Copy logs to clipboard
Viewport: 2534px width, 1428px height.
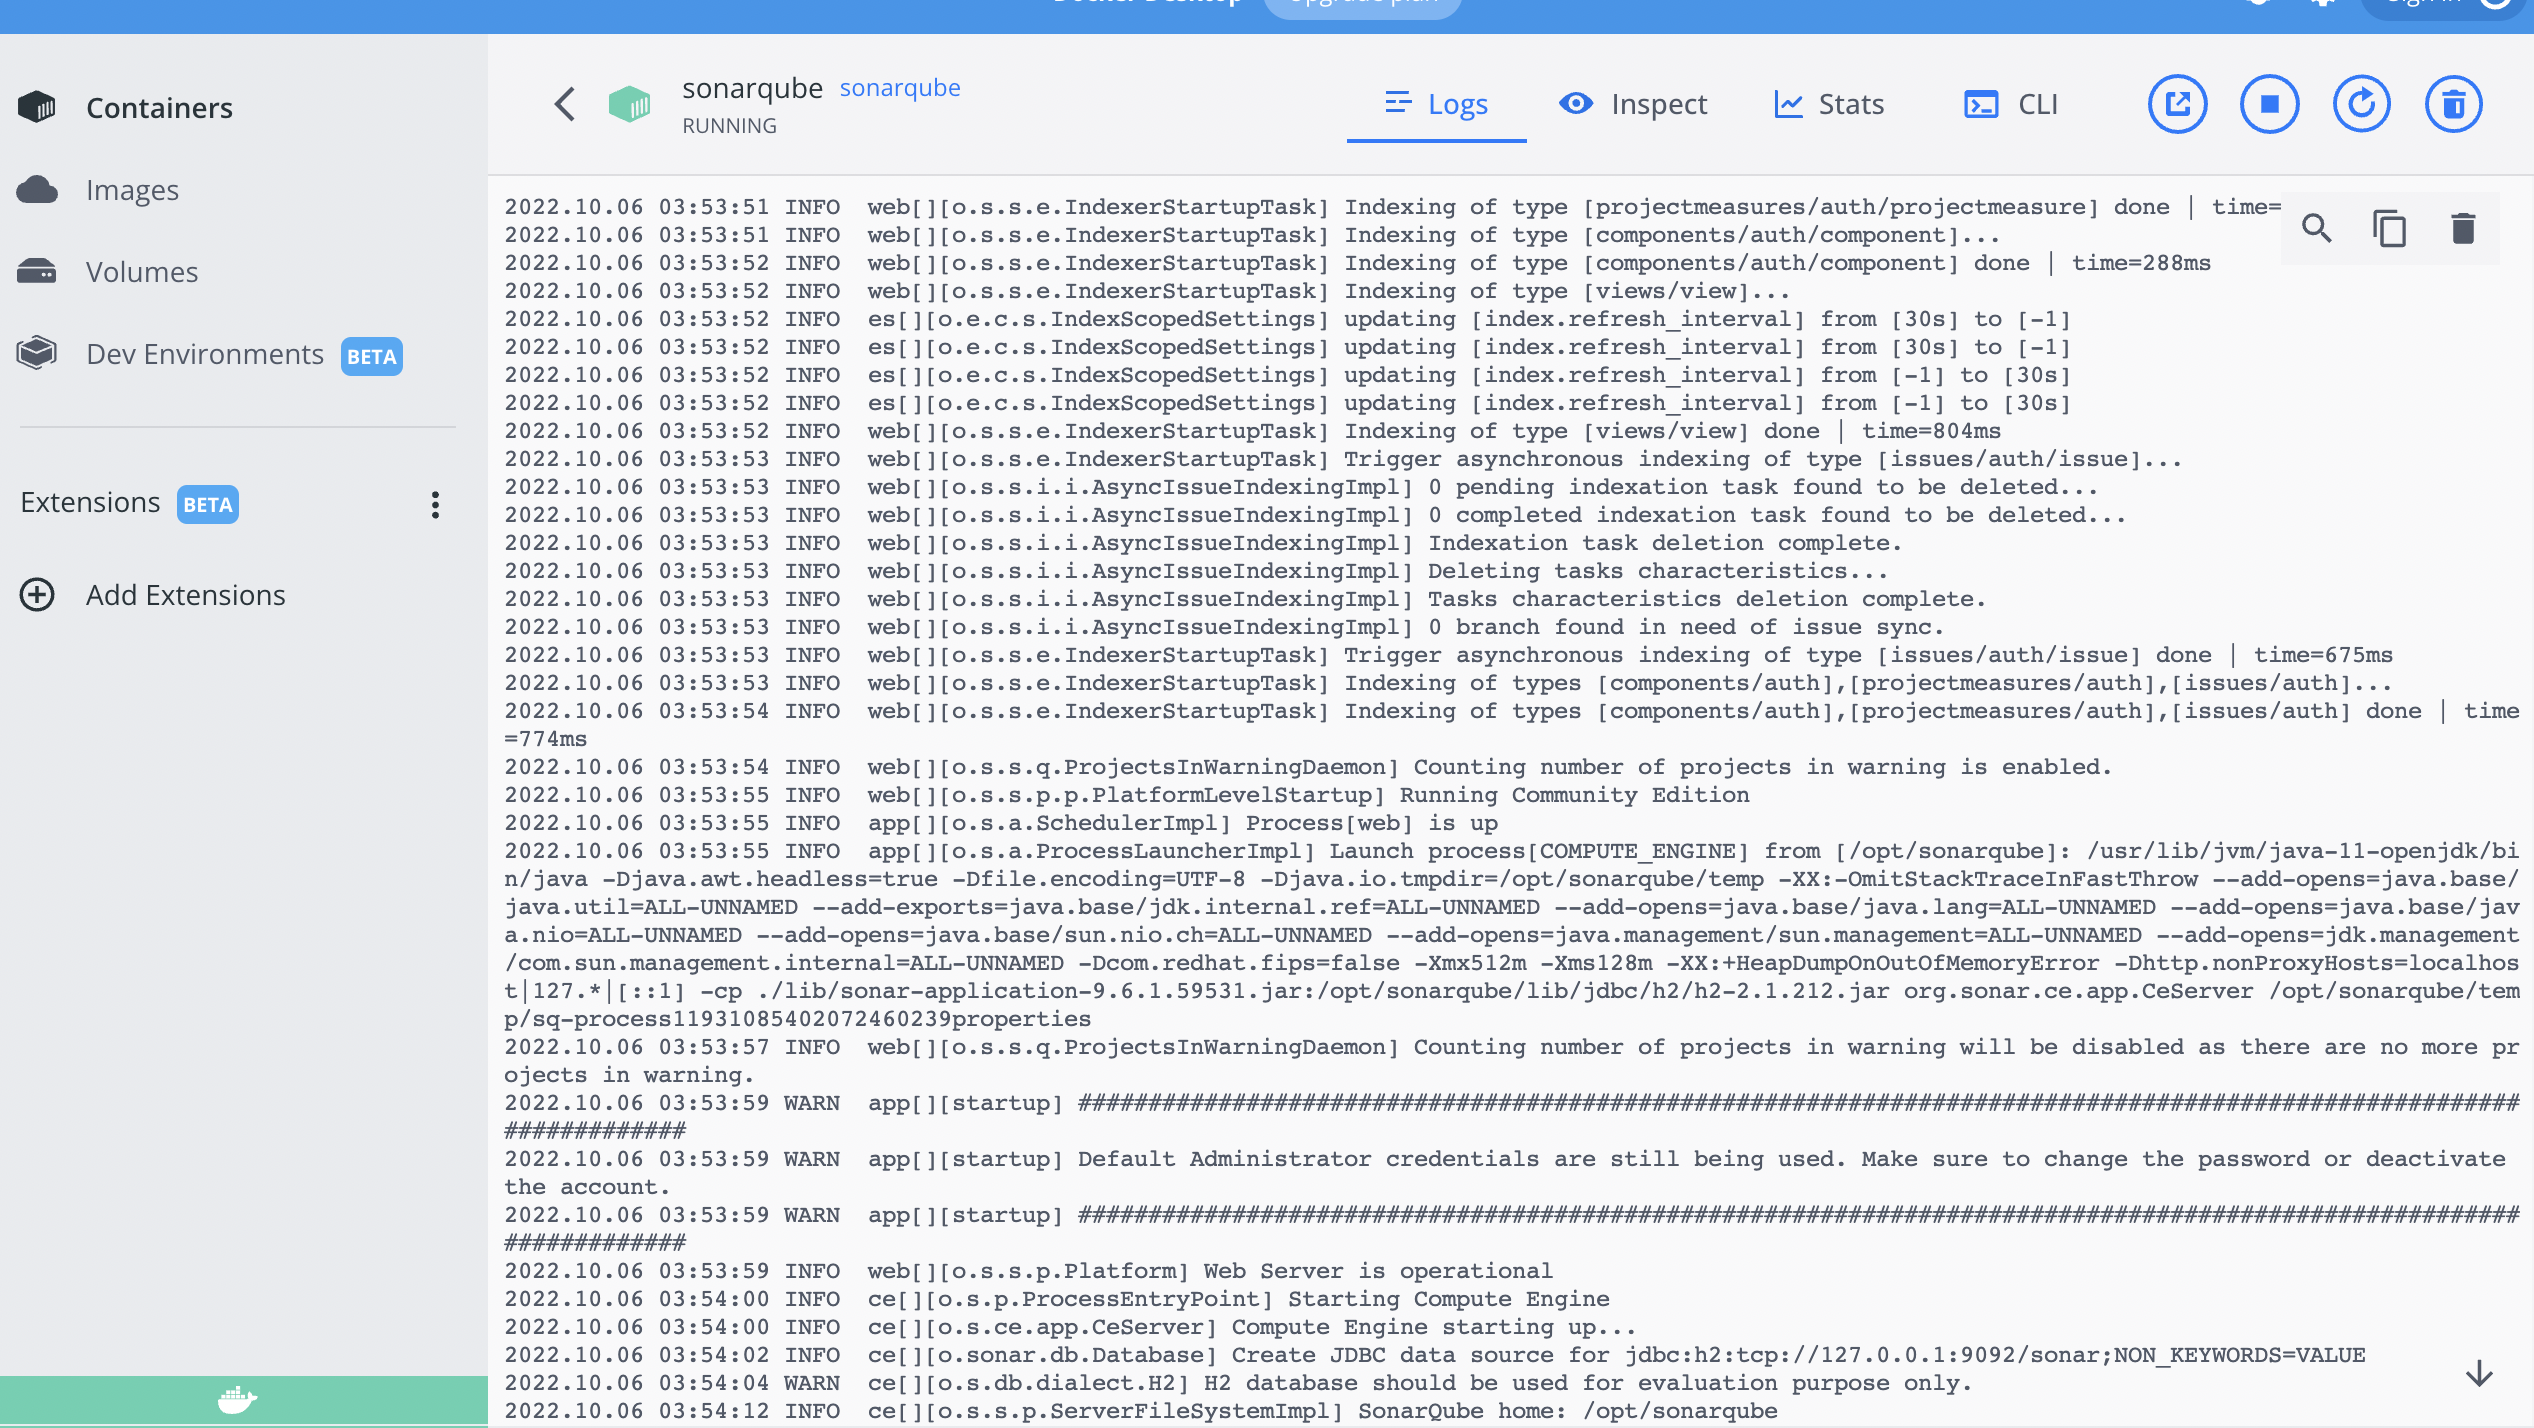coord(2389,229)
